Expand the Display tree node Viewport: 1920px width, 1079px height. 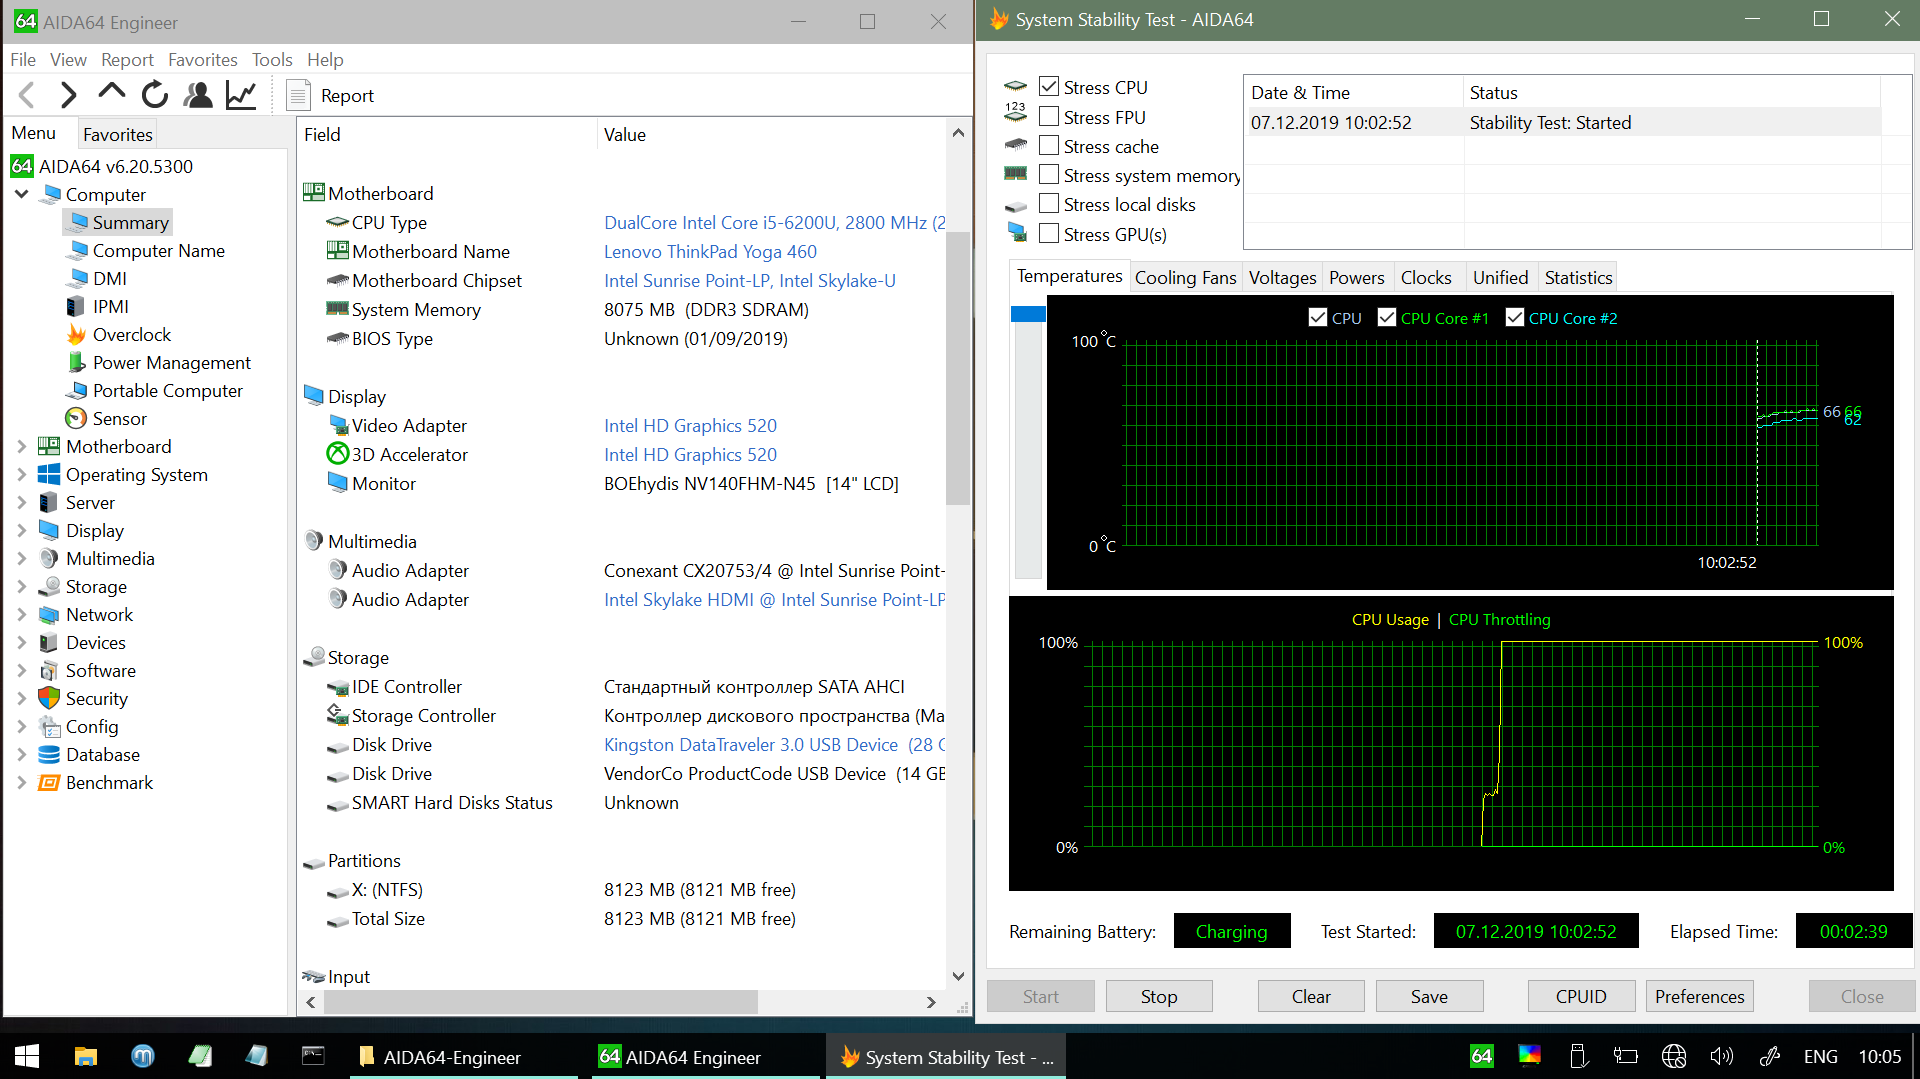[21, 530]
